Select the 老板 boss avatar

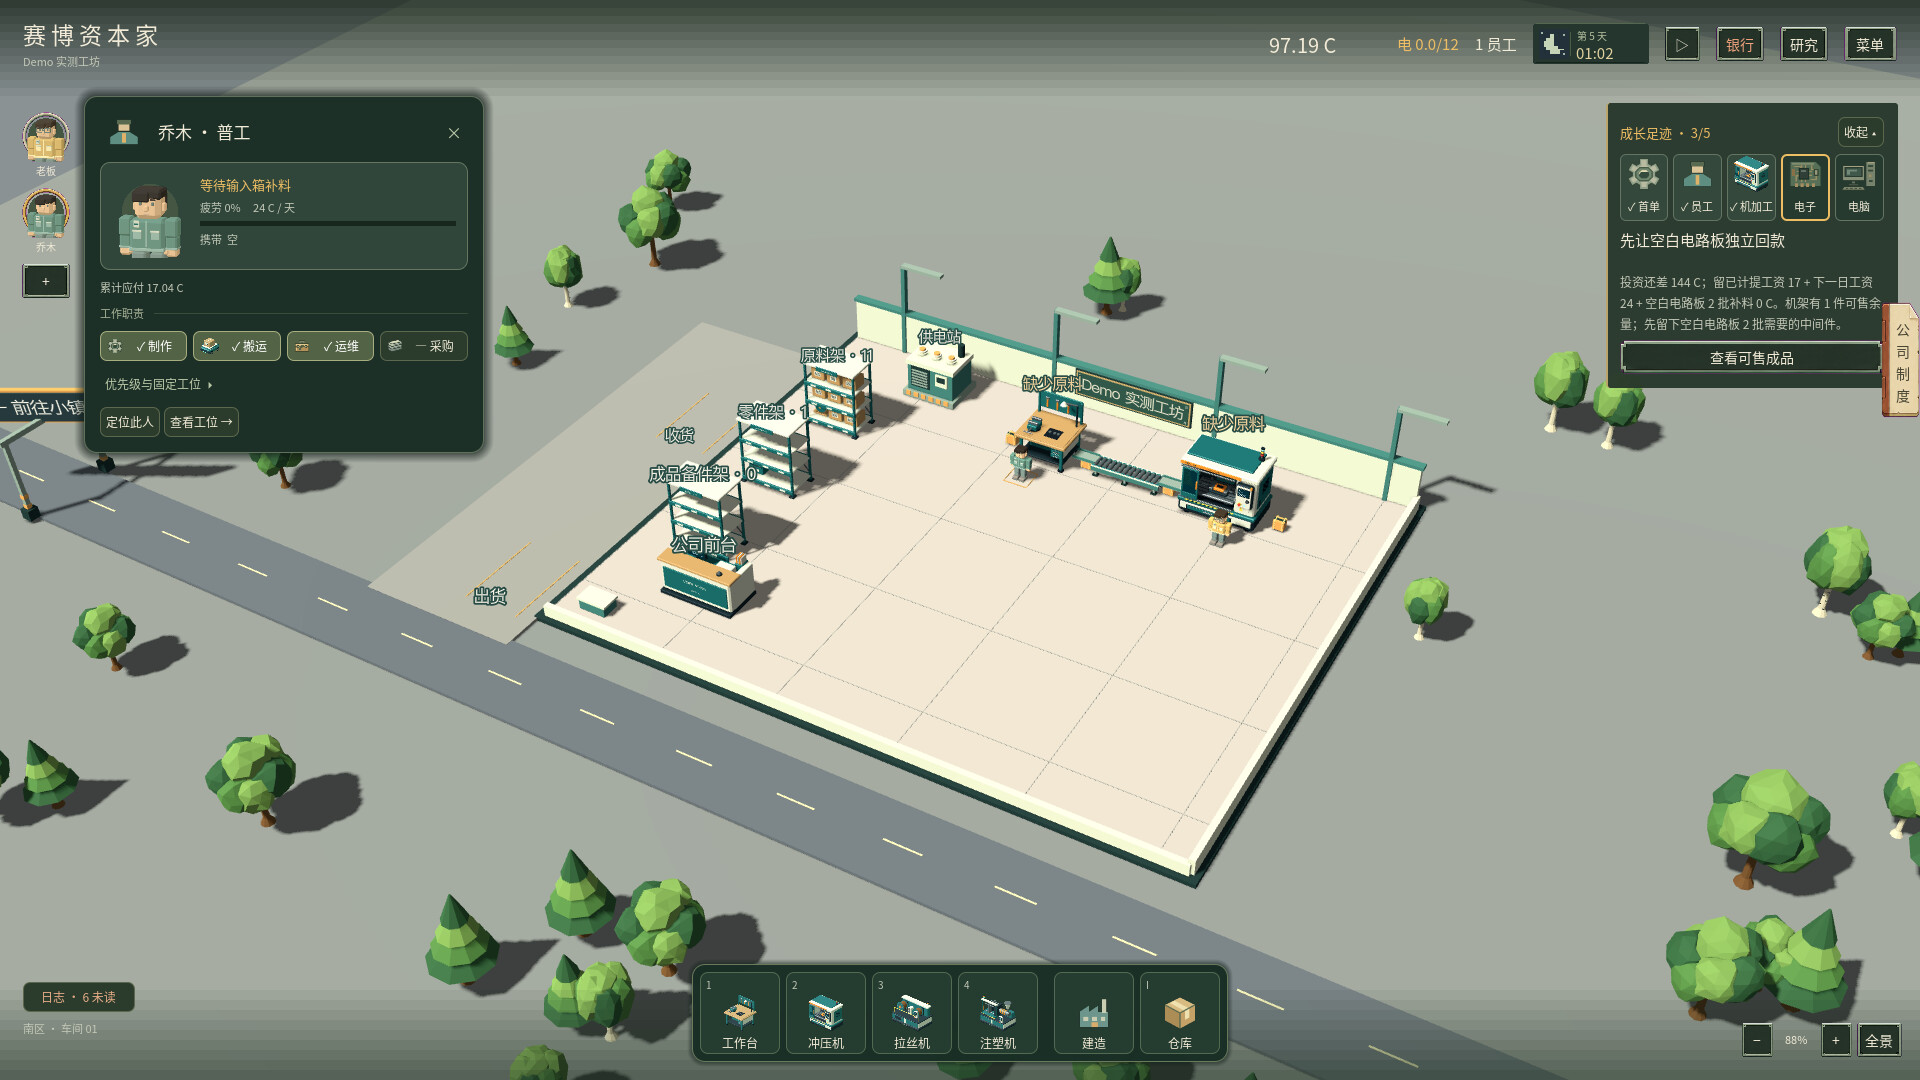(x=46, y=138)
